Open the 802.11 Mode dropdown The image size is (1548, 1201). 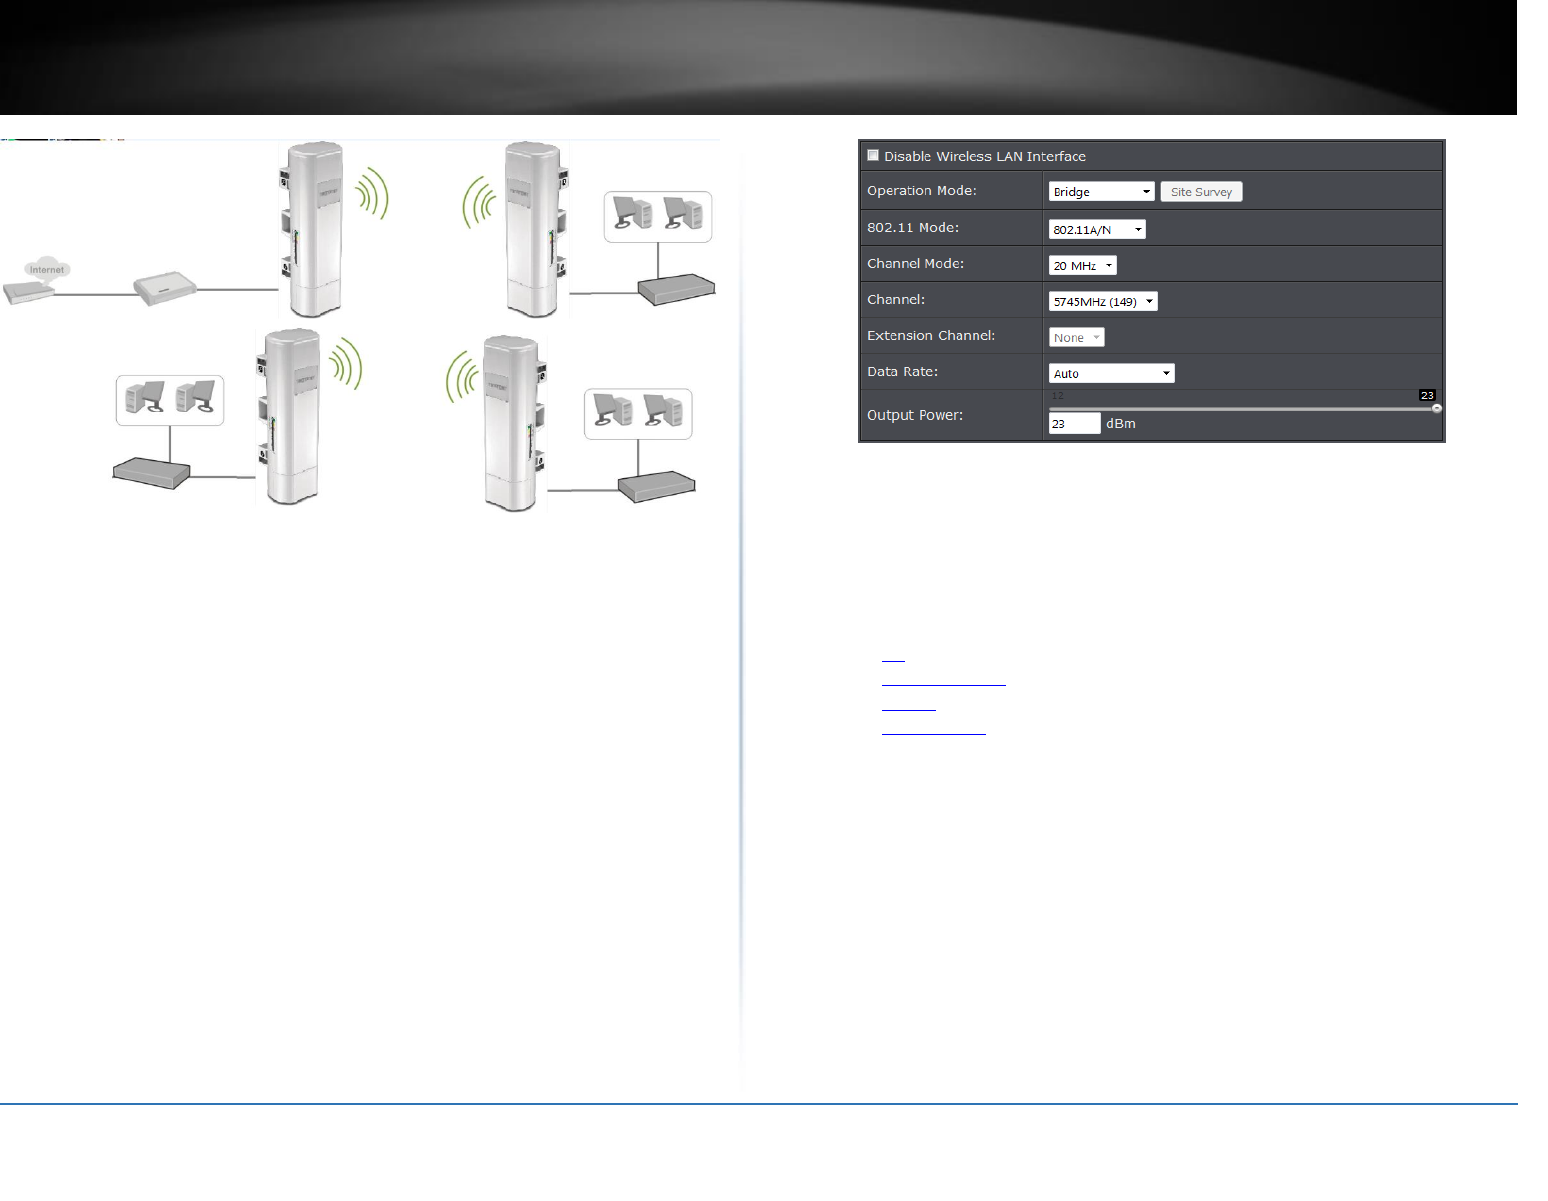point(1097,229)
